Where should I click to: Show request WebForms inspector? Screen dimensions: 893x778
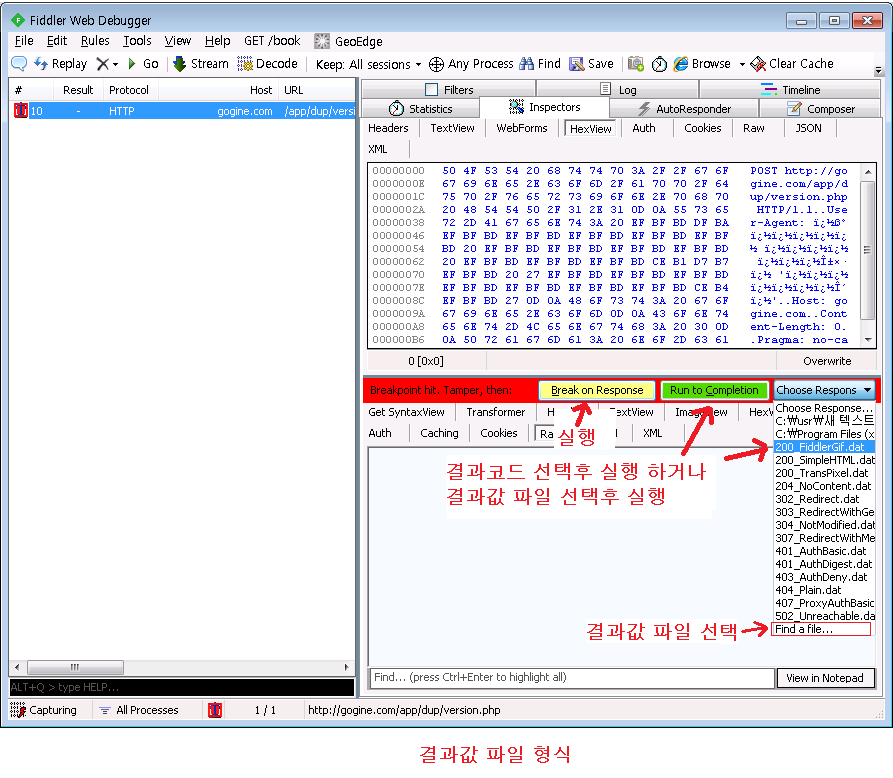[522, 128]
